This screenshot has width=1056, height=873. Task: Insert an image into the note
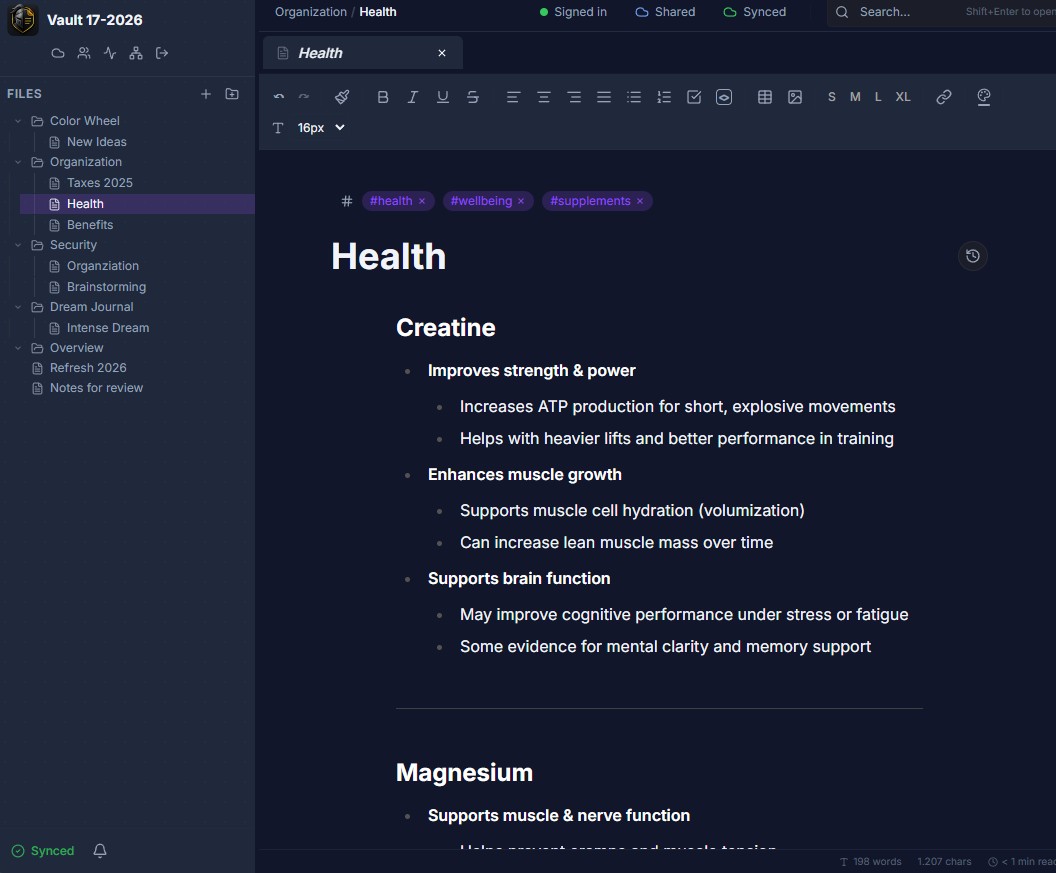click(795, 97)
